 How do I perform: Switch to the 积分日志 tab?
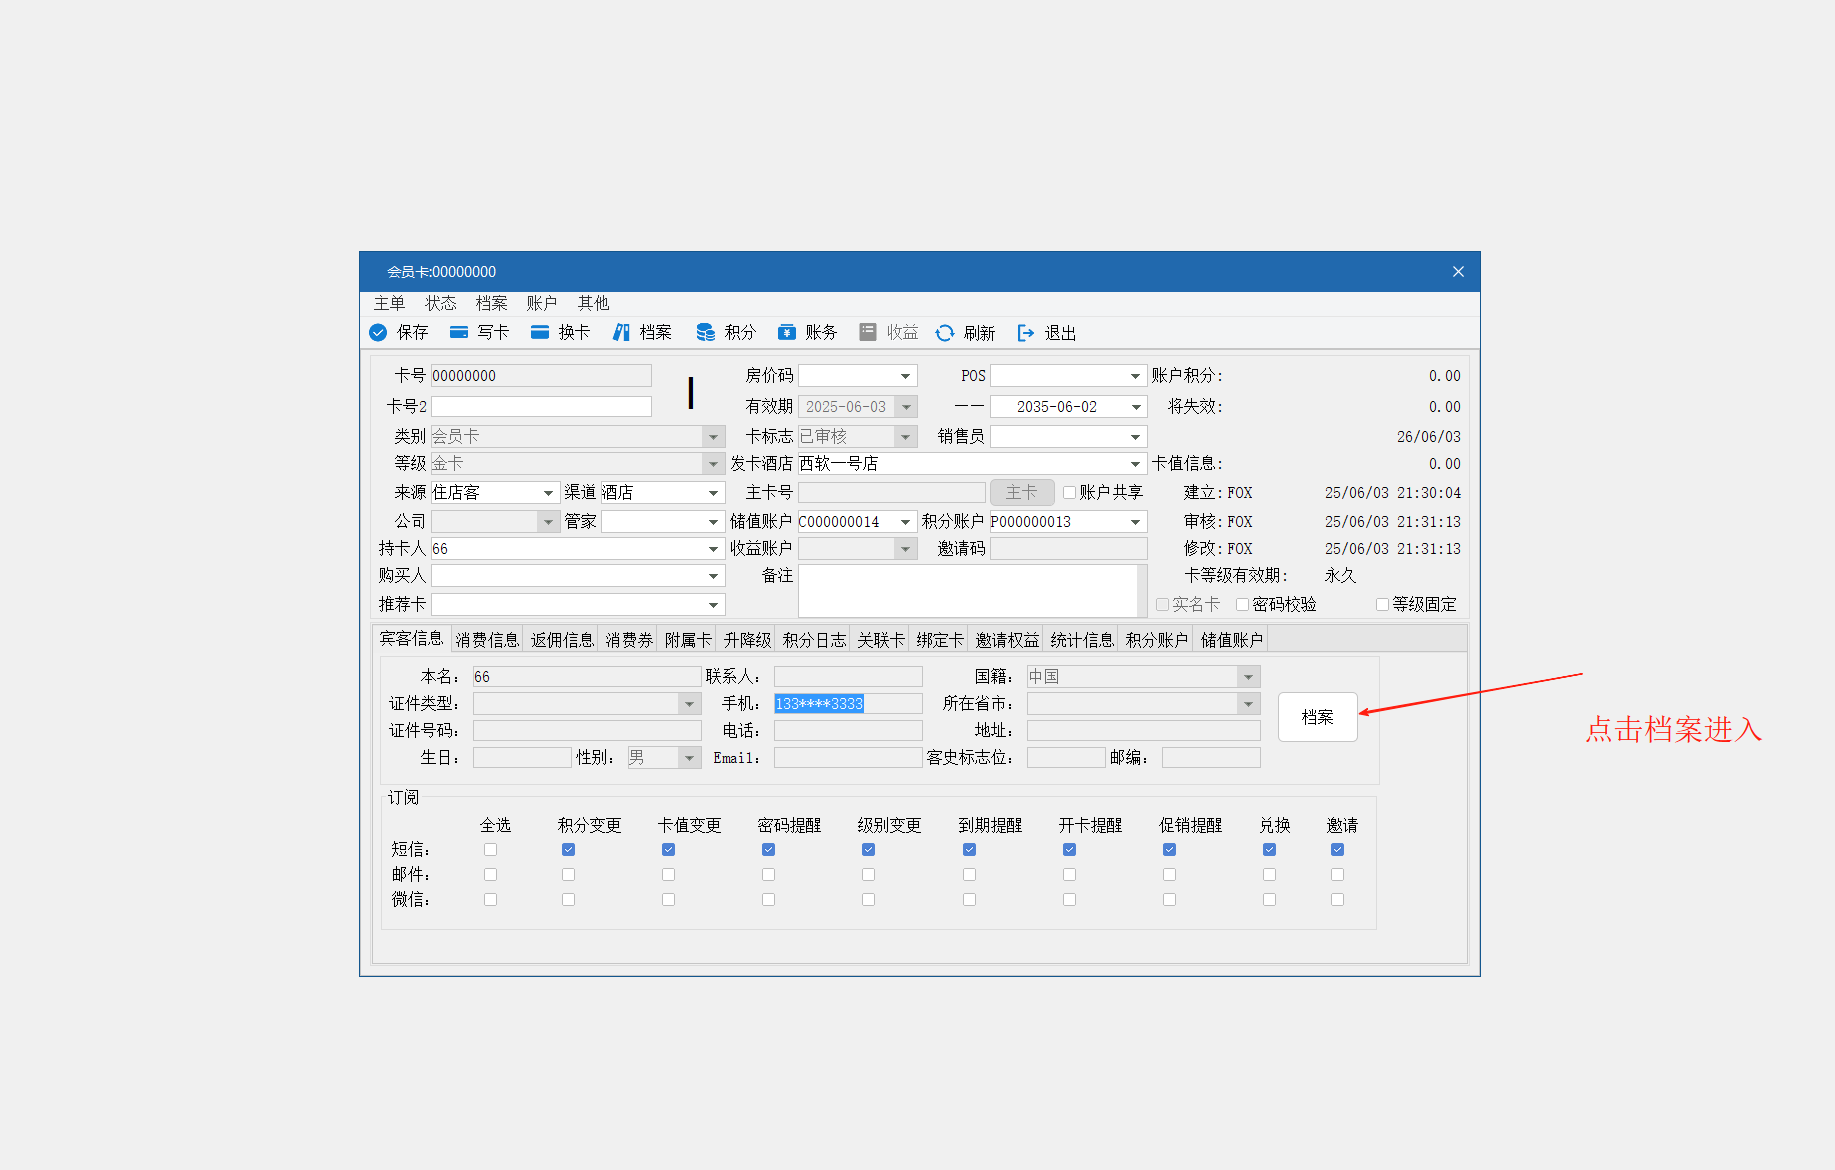coord(814,640)
